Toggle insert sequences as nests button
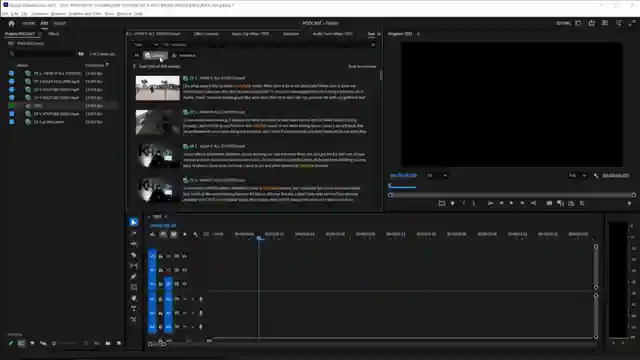Image resolution: width=640 pixels, height=360 pixels. coord(152,234)
